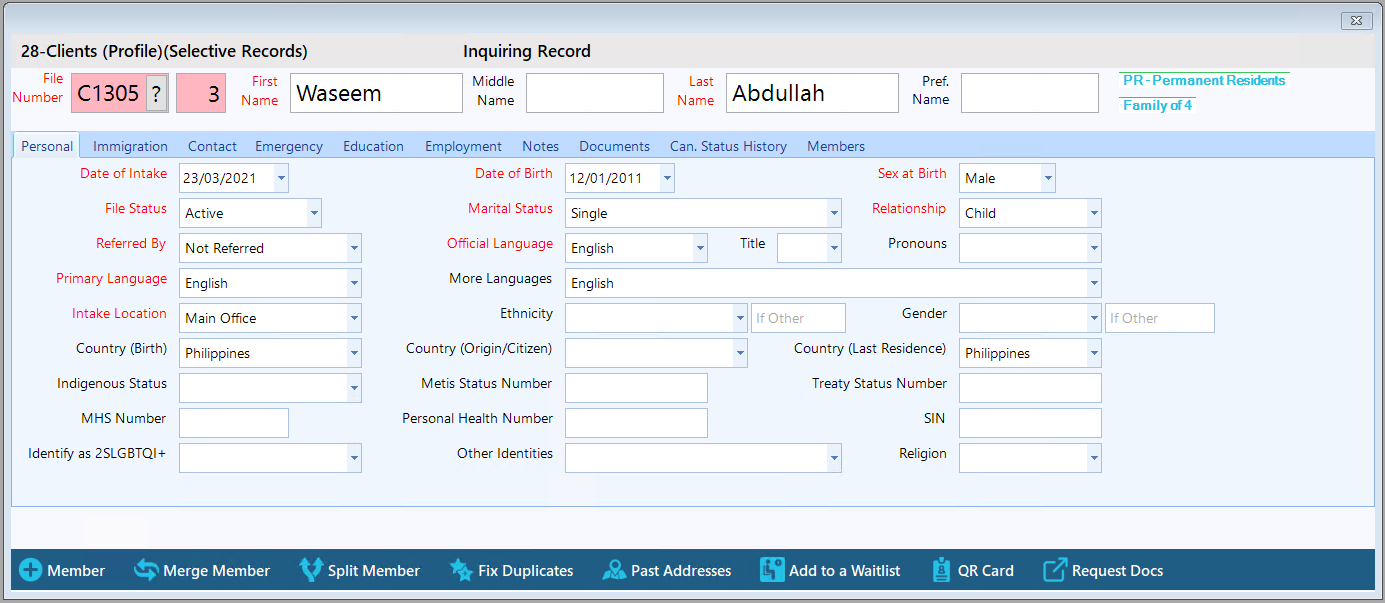Click the QR Card icon
This screenshot has width=1385, height=603.
(941, 571)
